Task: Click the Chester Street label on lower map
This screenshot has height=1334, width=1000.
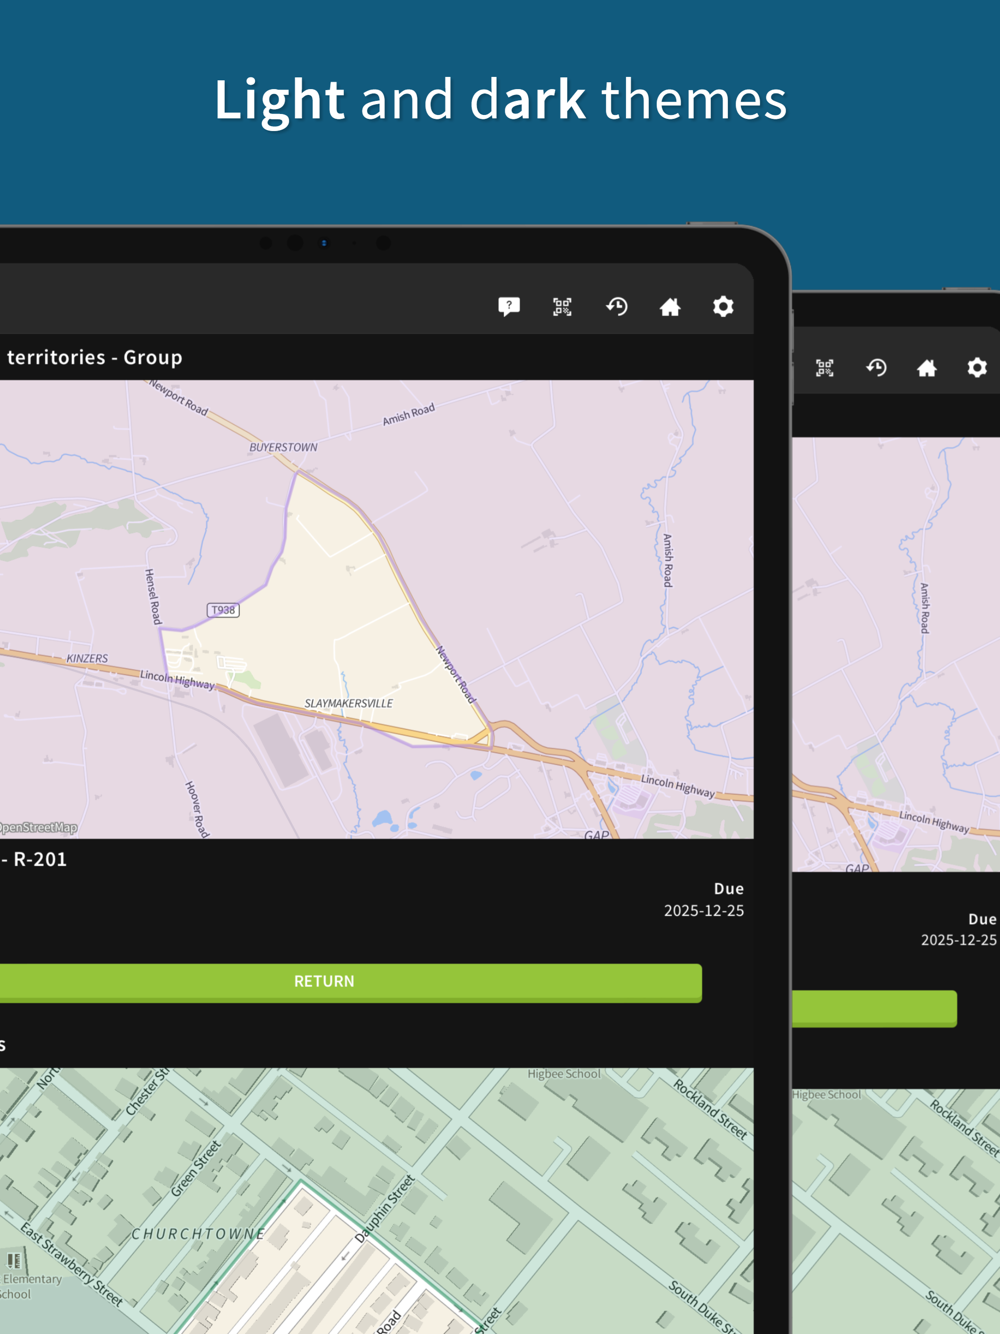Action: click(147, 1093)
